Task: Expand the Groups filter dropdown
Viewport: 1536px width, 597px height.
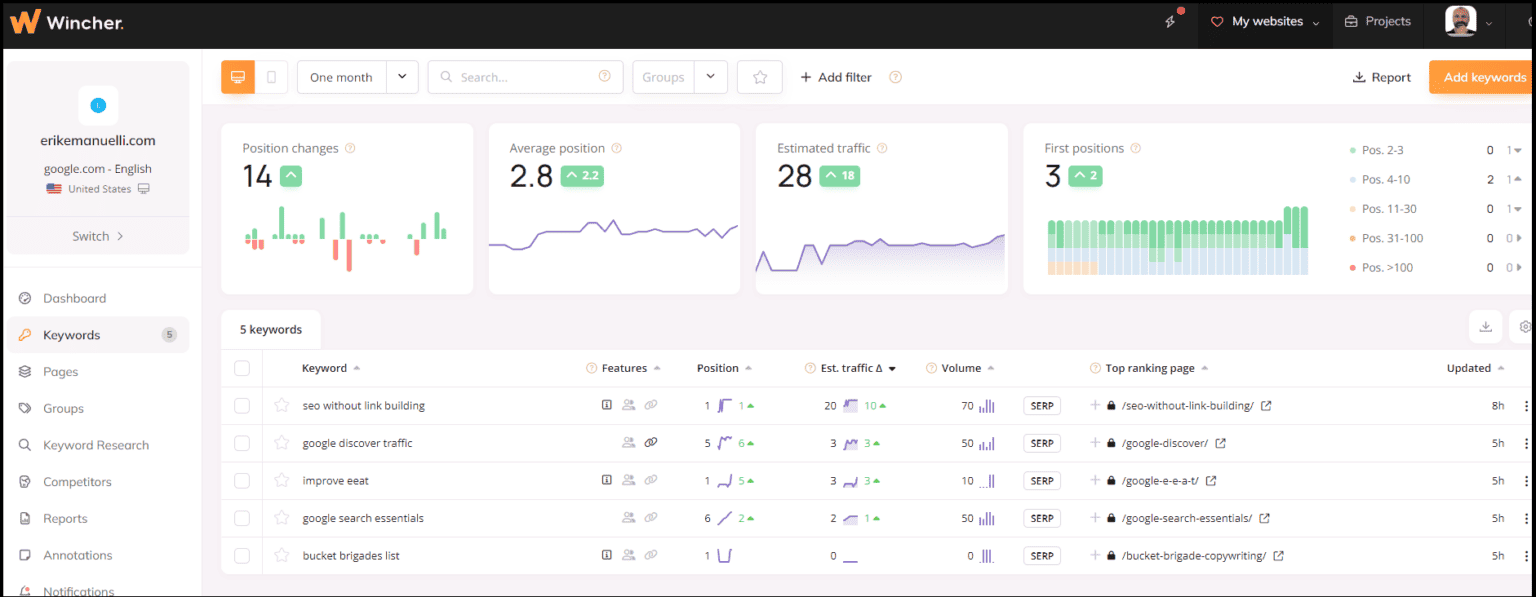Action: tap(711, 76)
